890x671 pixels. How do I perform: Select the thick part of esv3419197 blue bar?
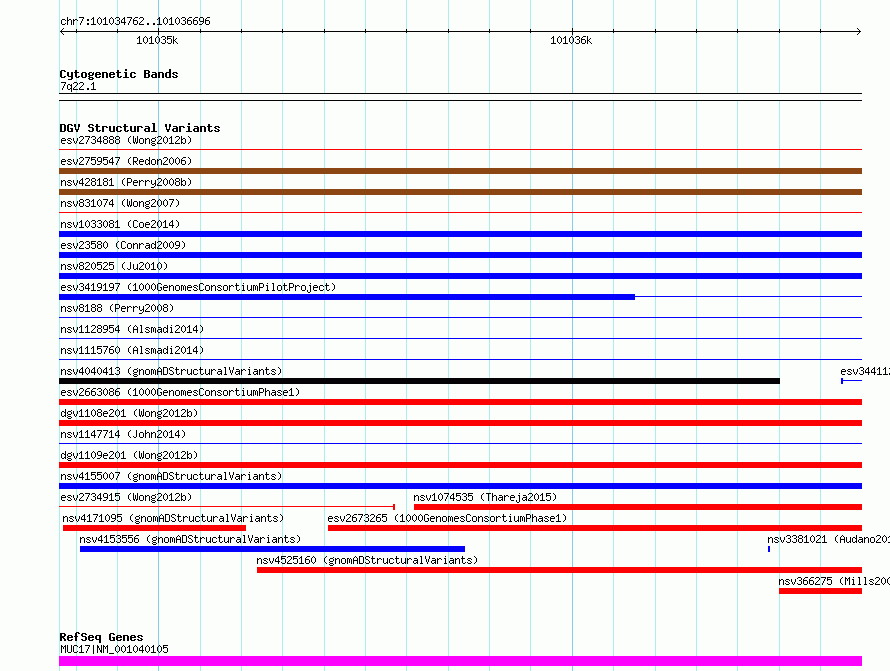point(347,297)
